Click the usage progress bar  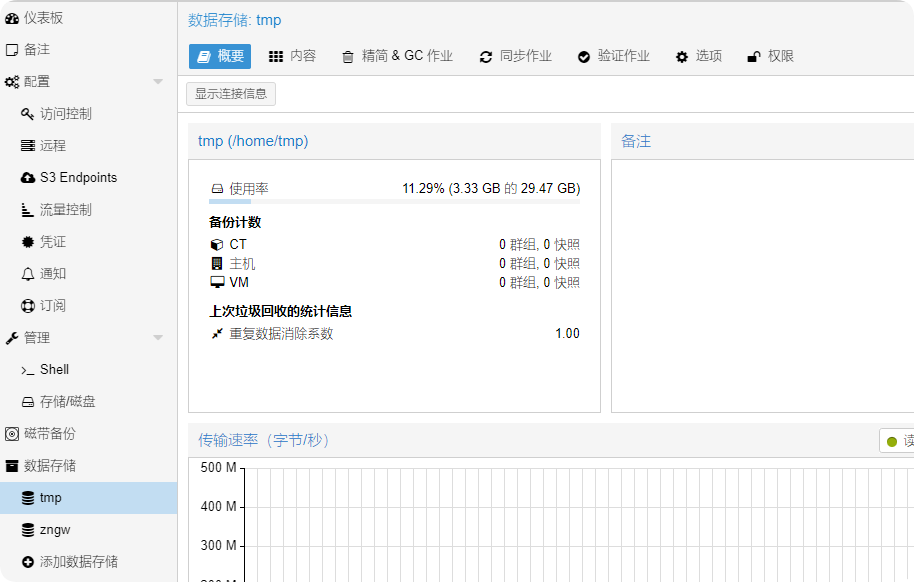coord(394,202)
